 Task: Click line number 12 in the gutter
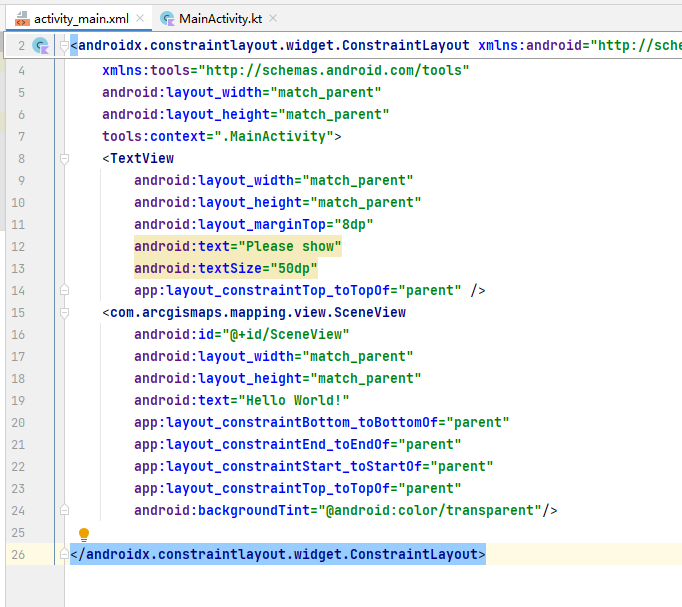point(18,247)
